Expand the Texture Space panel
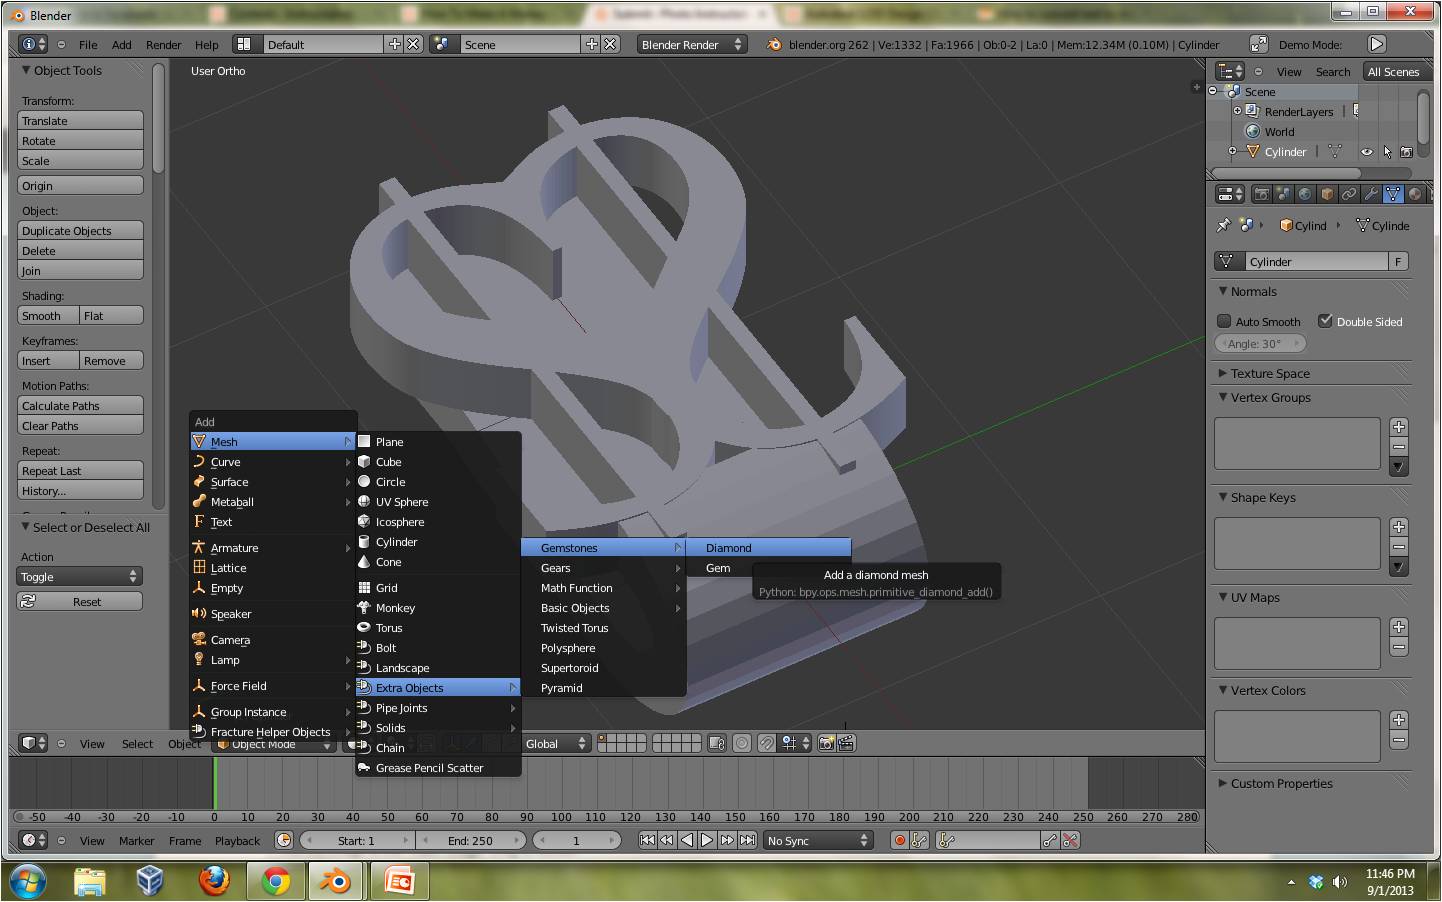 tap(1222, 373)
